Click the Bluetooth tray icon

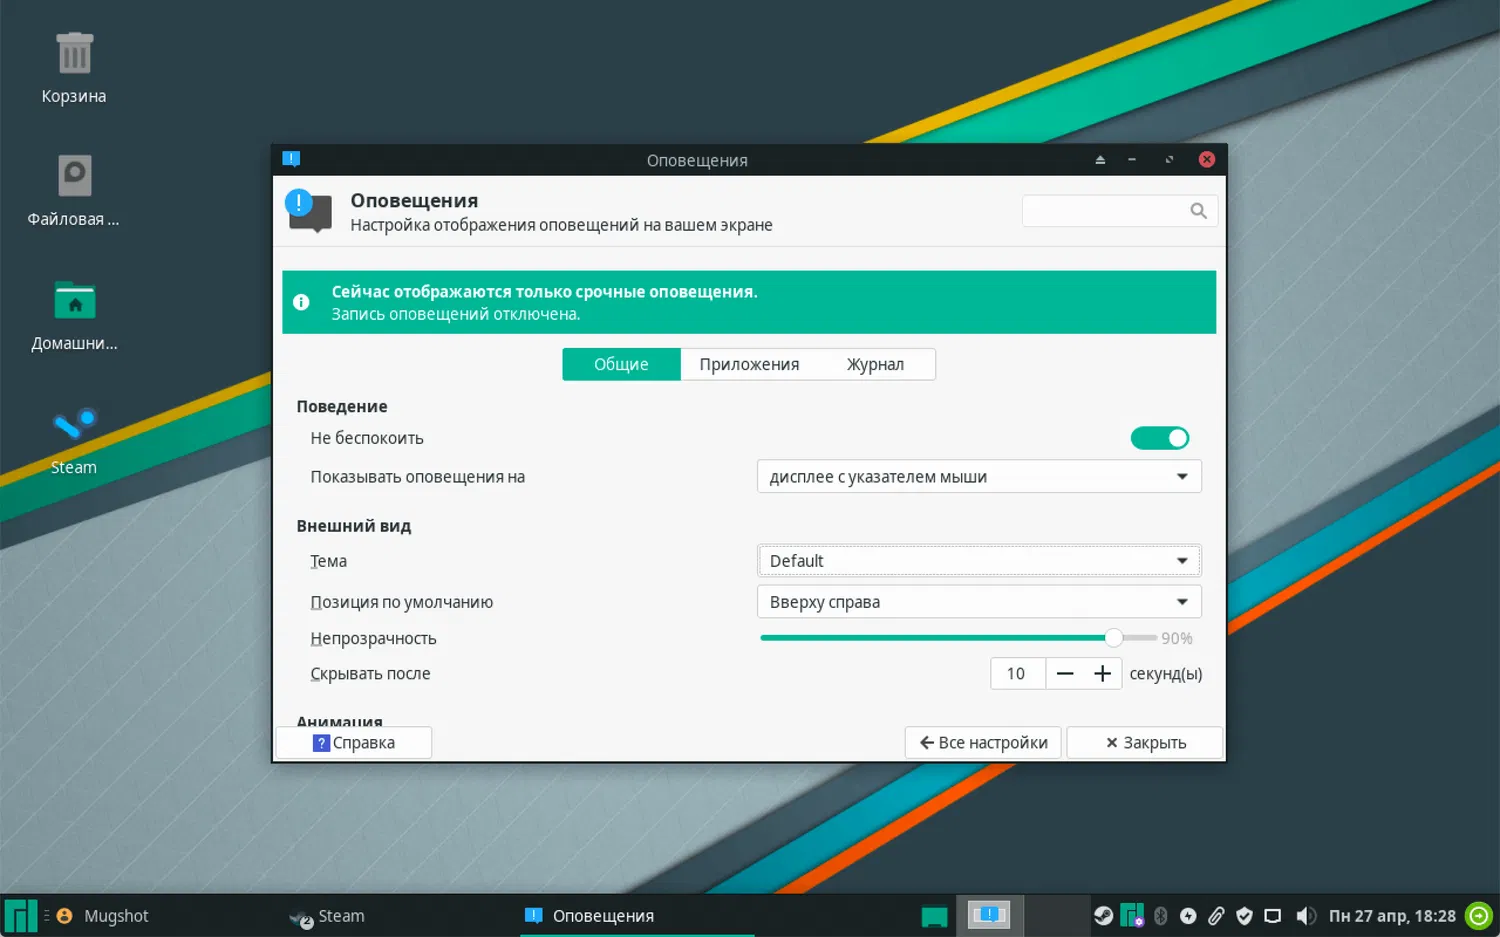tap(1161, 915)
